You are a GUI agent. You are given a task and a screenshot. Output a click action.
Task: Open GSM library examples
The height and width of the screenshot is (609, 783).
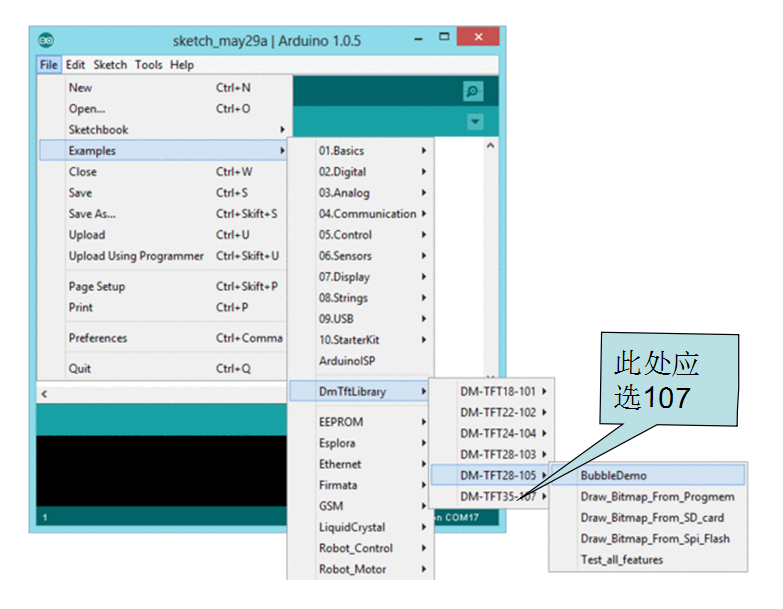pyautogui.click(x=361, y=506)
